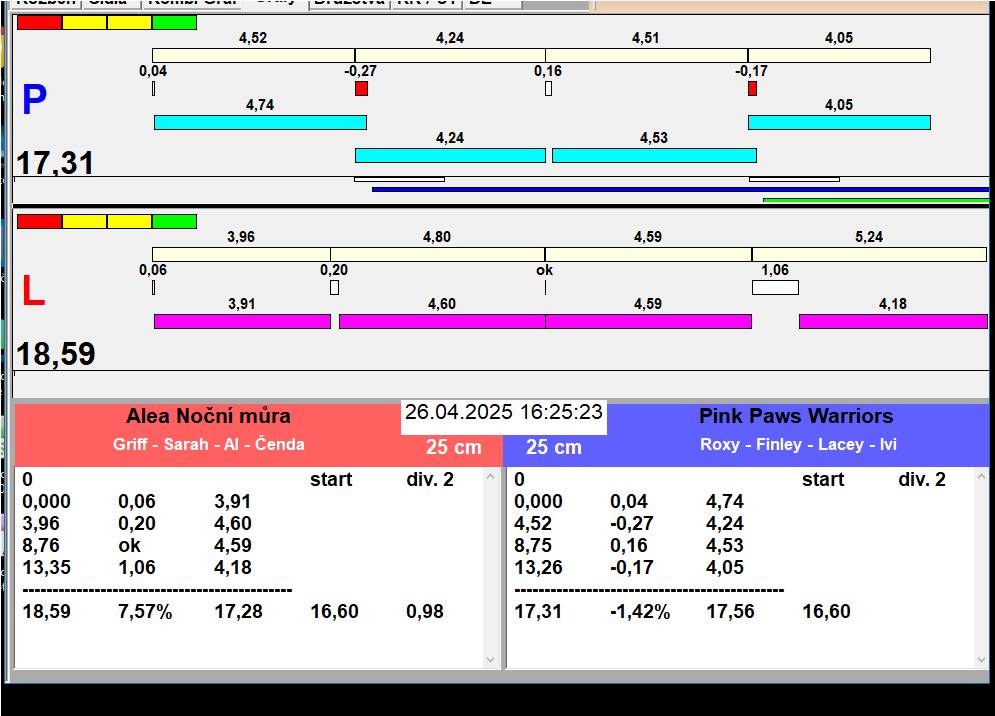
Task: Select the red -0,17 pass marker in lane P
Action: (752, 88)
